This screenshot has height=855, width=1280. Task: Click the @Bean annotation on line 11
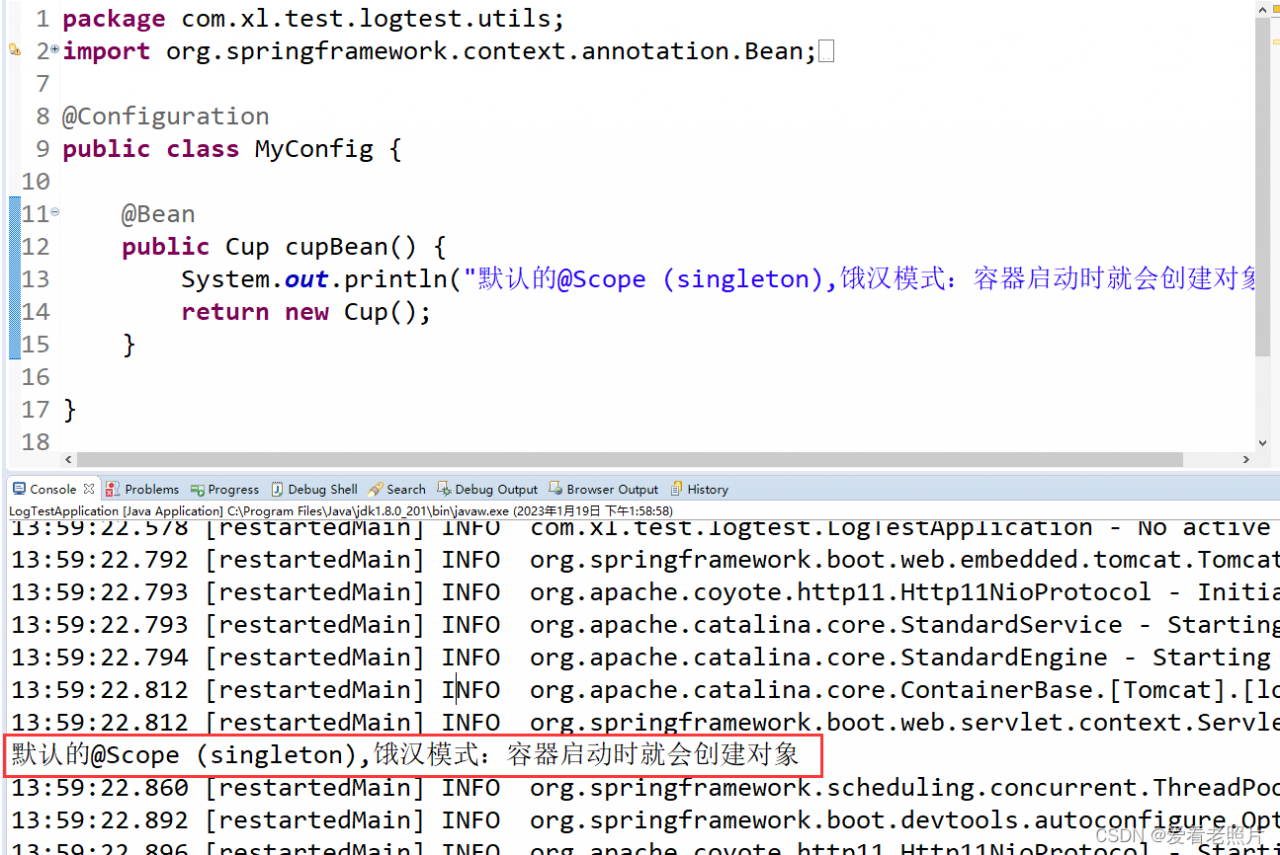pos(158,214)
